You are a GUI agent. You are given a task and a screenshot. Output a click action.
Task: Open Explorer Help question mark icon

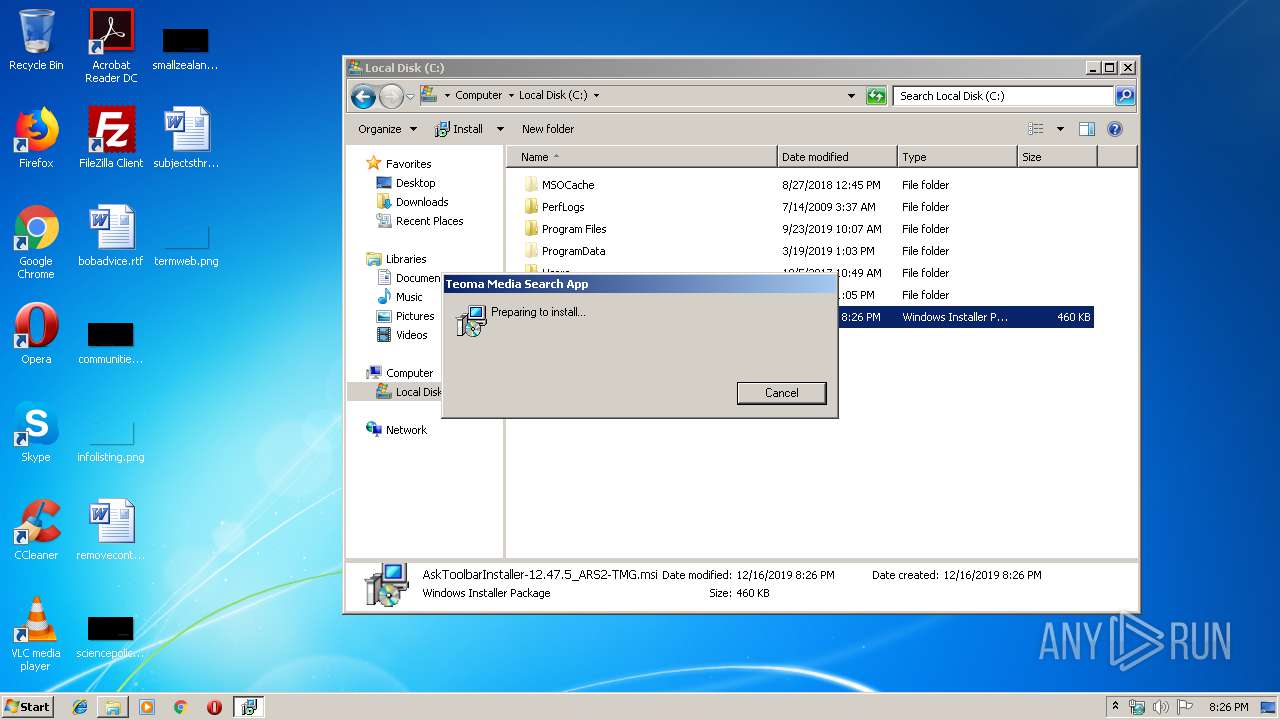pos(1115,129)
